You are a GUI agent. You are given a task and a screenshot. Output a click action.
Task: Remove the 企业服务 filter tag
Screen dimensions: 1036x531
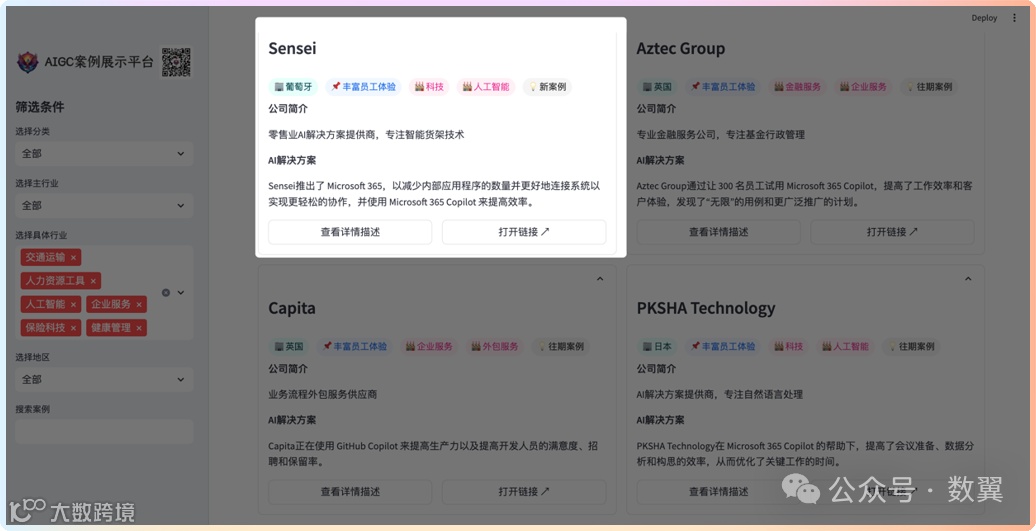point(139,304)
